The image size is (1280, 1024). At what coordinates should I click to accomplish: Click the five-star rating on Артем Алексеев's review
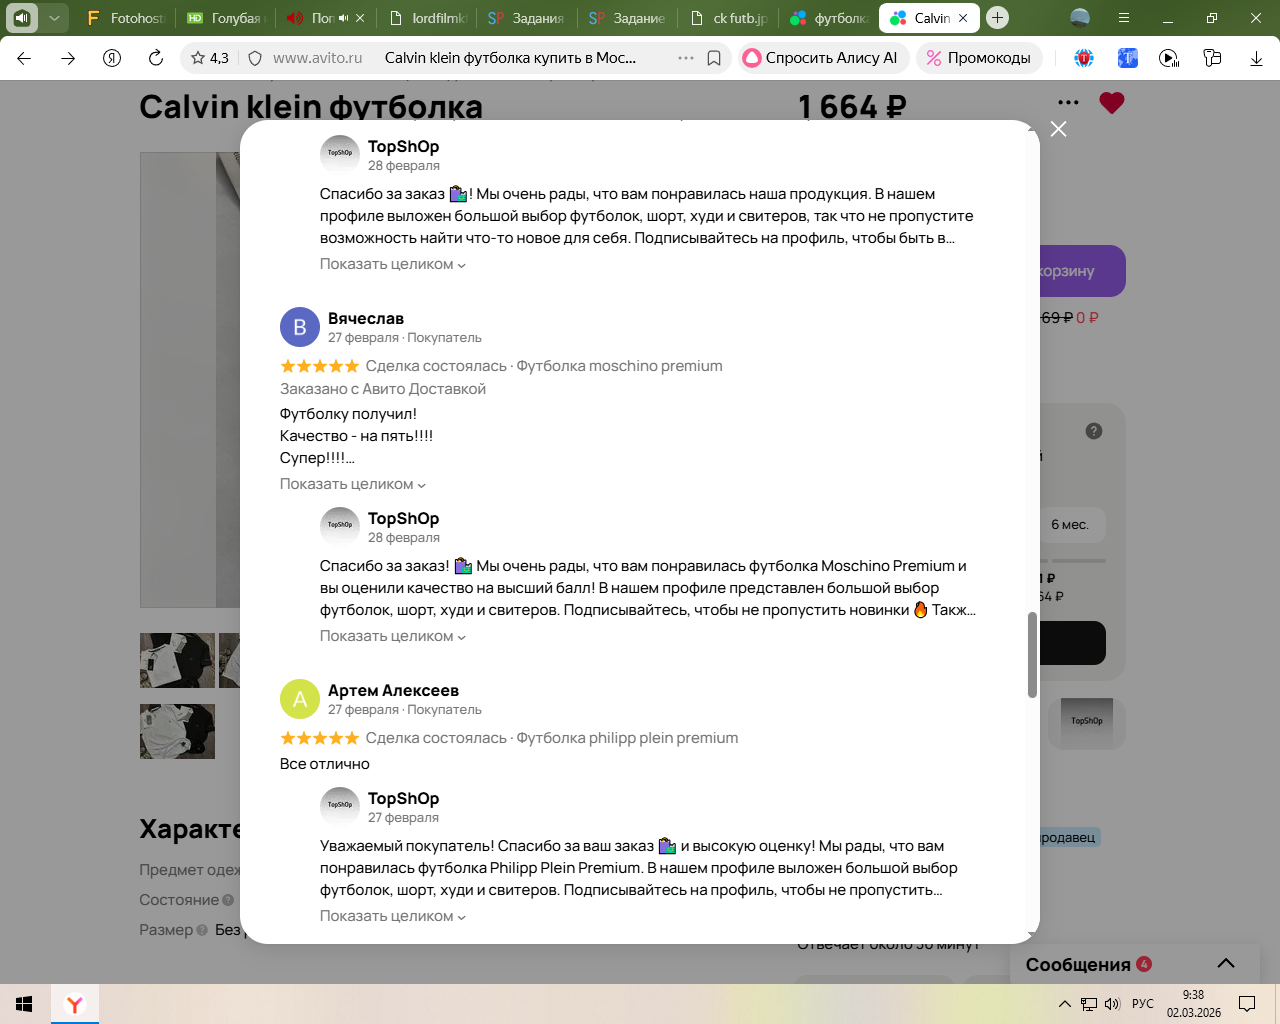tap(320, 738)
